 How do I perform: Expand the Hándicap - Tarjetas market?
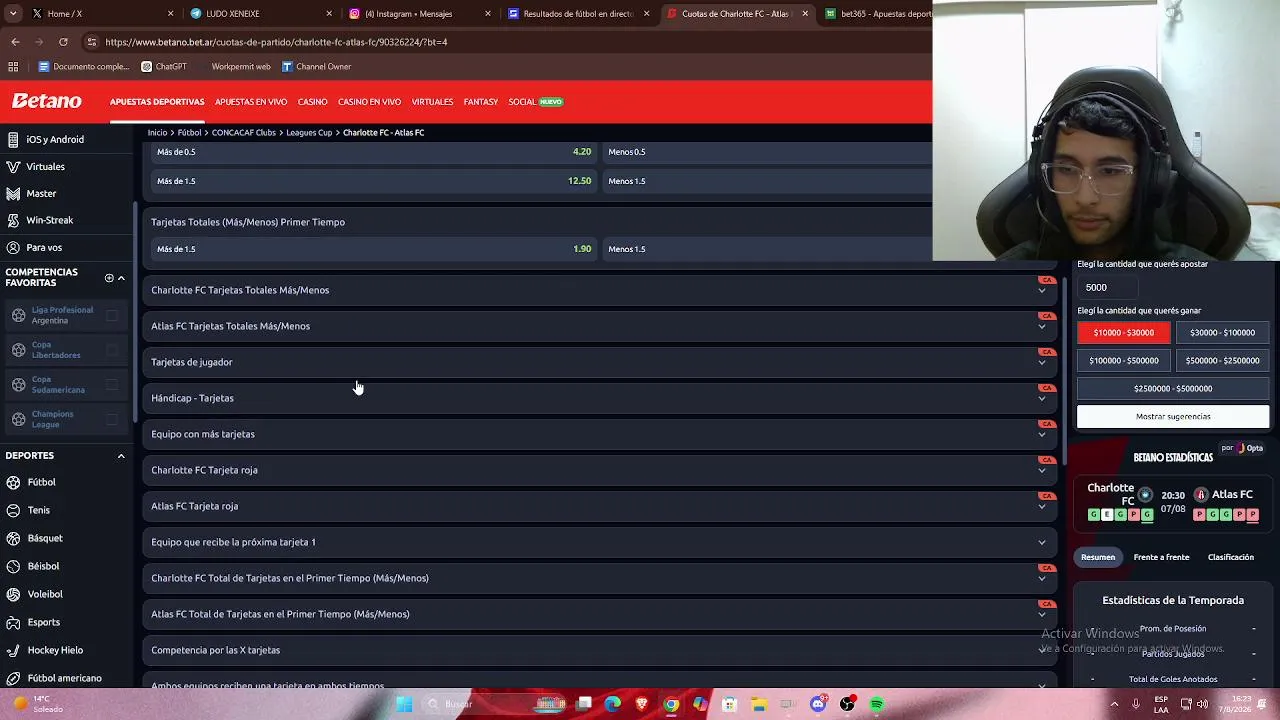[600, 398]
